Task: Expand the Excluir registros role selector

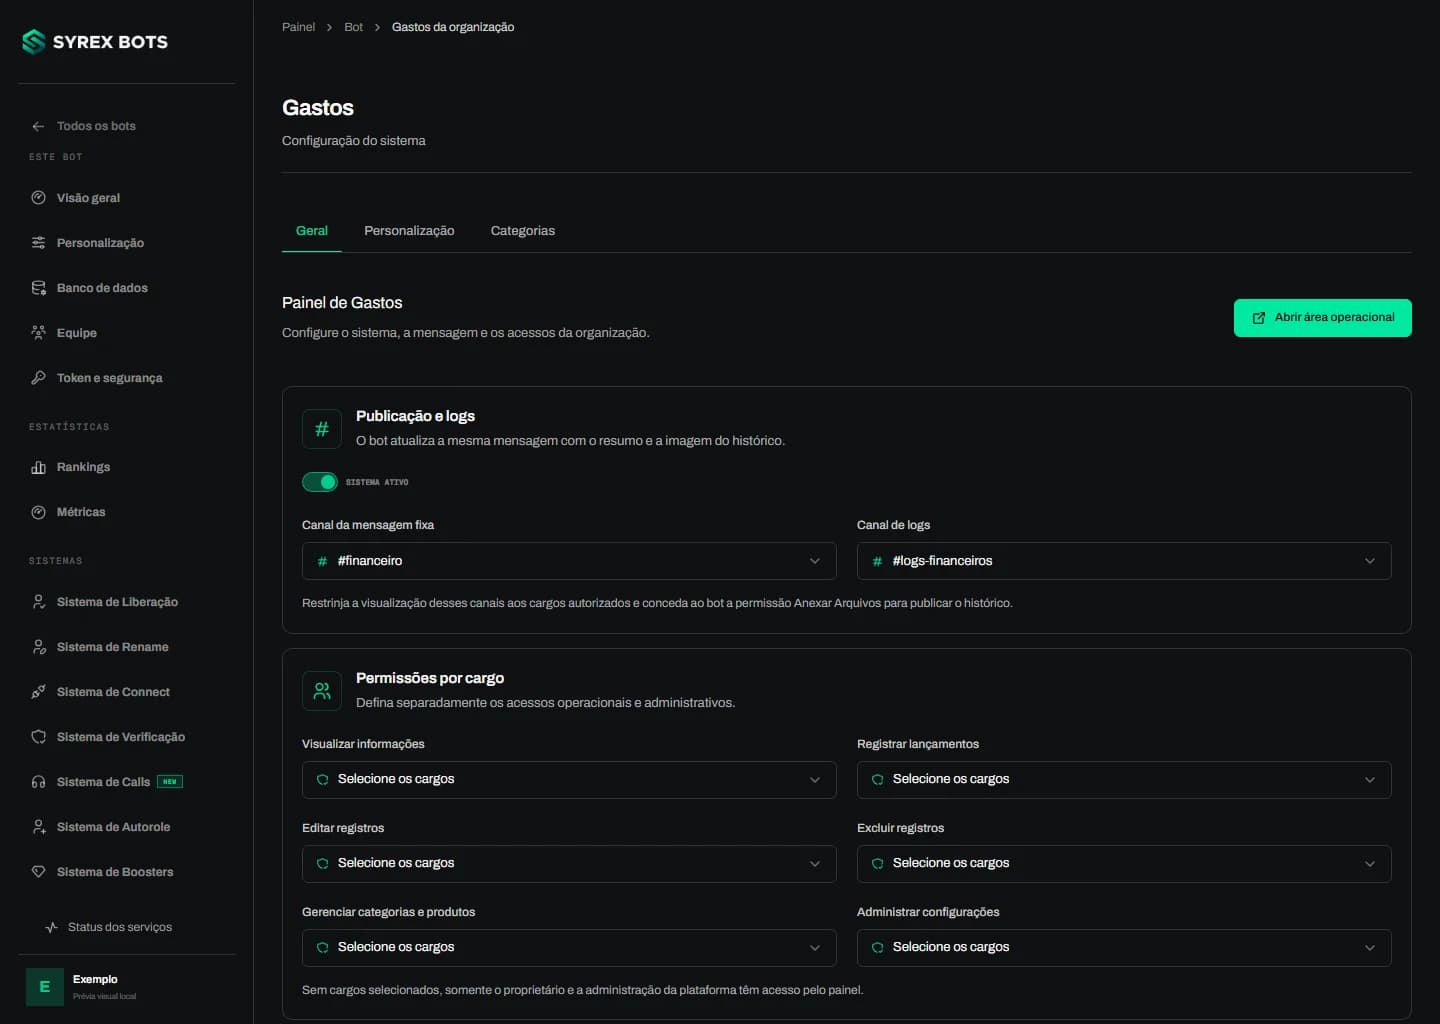Action: tap(1124, 864)
